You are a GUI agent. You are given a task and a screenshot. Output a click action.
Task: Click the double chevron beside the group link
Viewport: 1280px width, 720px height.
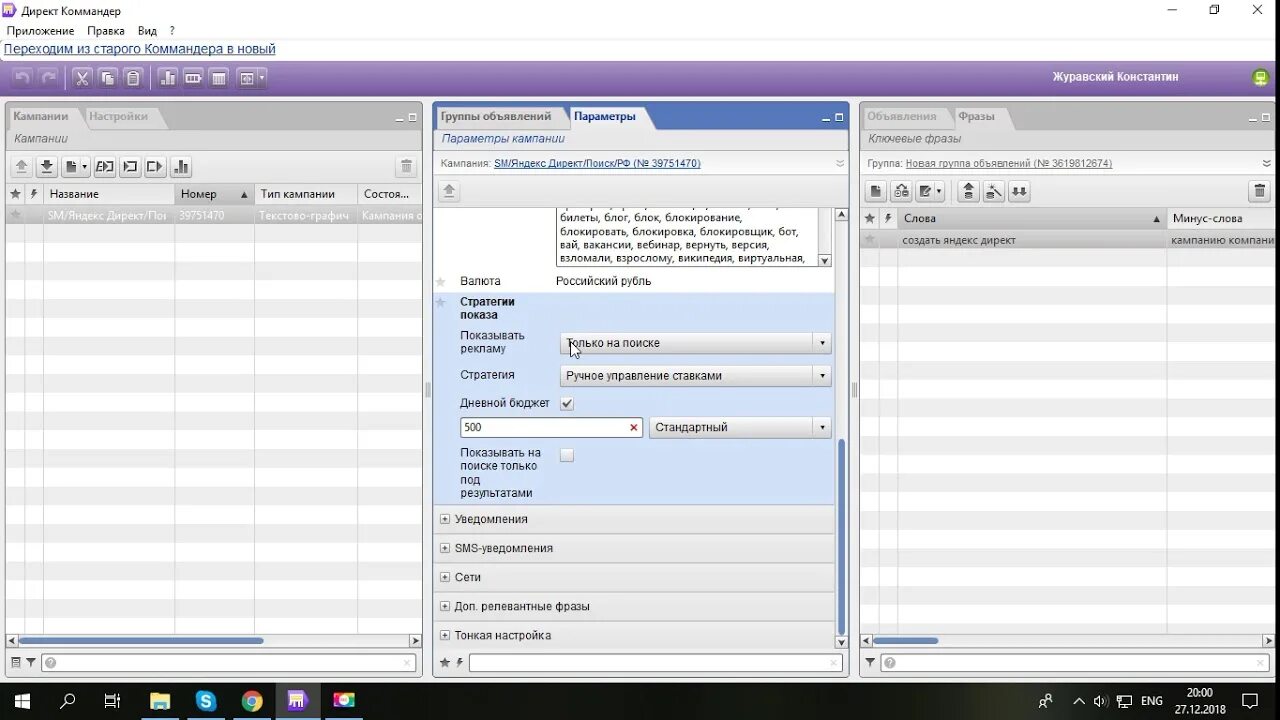point(1267,163)
